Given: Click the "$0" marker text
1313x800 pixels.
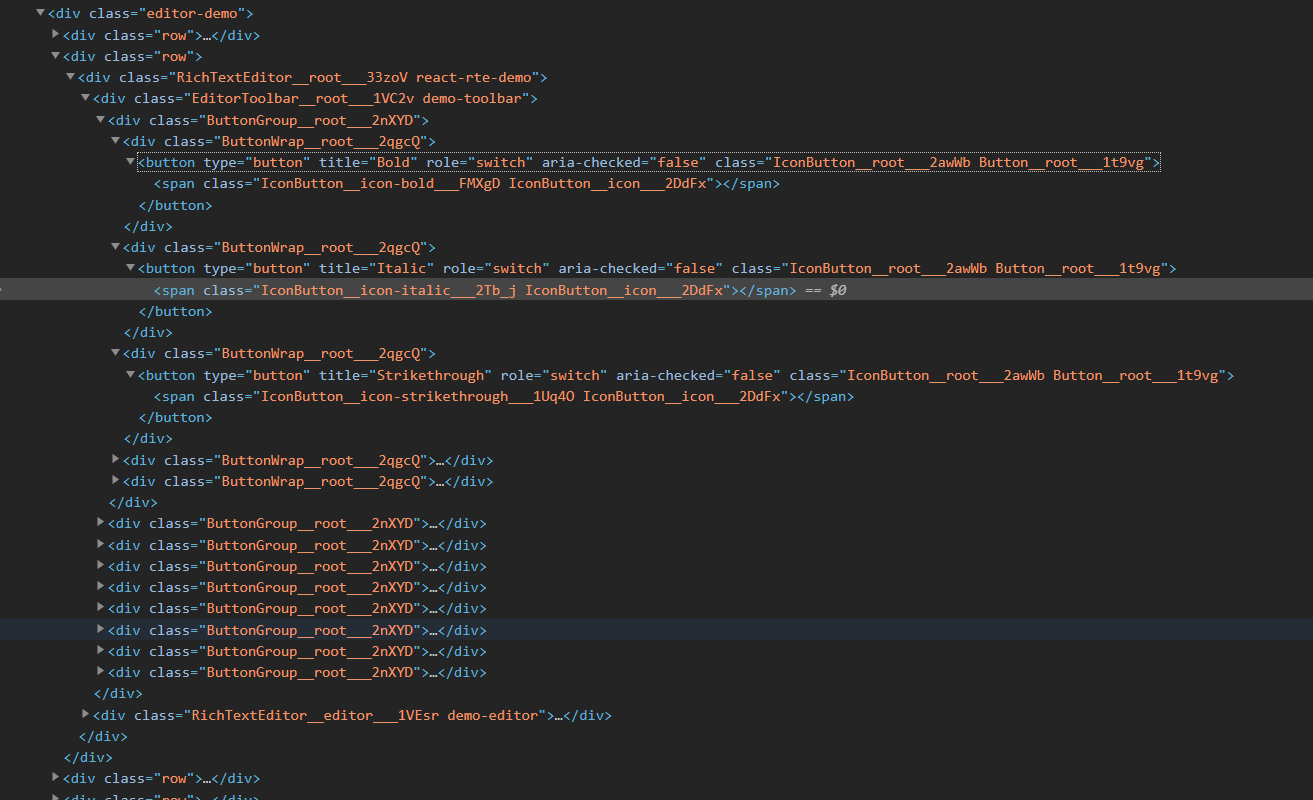Looking at the screenshot, I should 838,290.
